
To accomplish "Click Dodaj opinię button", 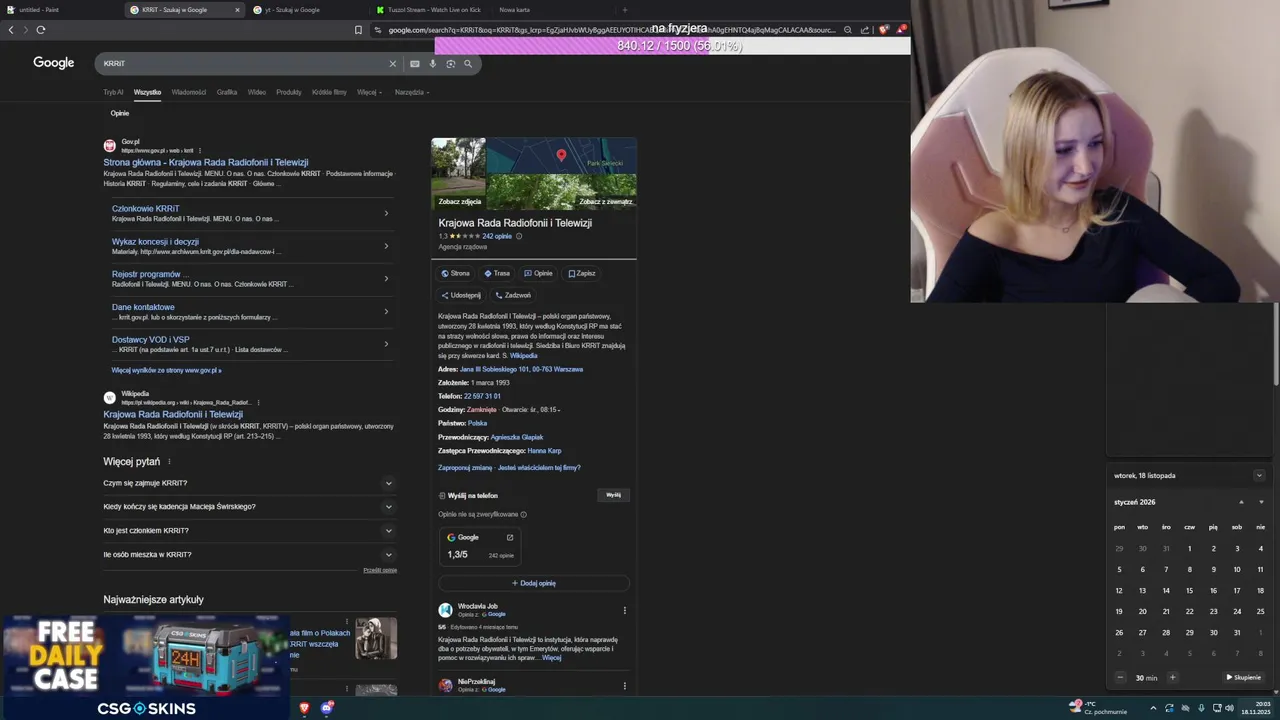I will (534, 583).
